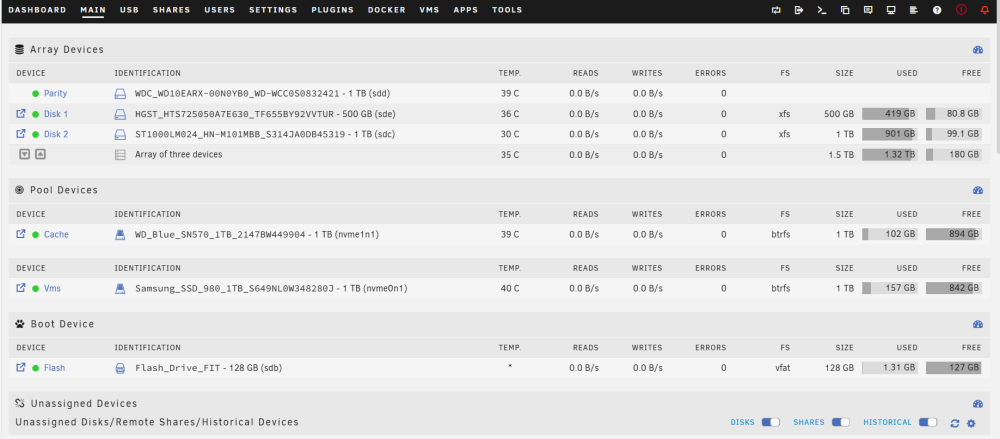Open the Cache pool device link
Viewport: 1000px width, 439px height.
[56, 235]
